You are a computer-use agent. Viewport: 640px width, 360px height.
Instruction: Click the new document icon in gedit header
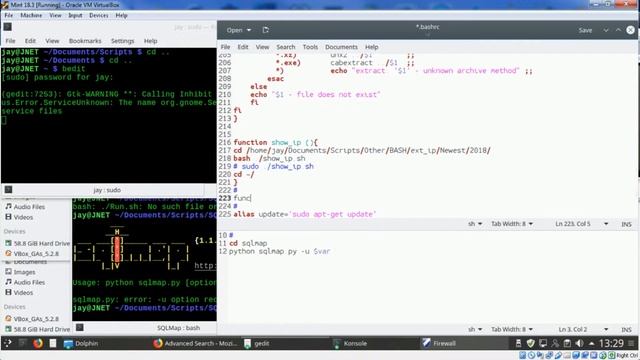coord(266,30)
